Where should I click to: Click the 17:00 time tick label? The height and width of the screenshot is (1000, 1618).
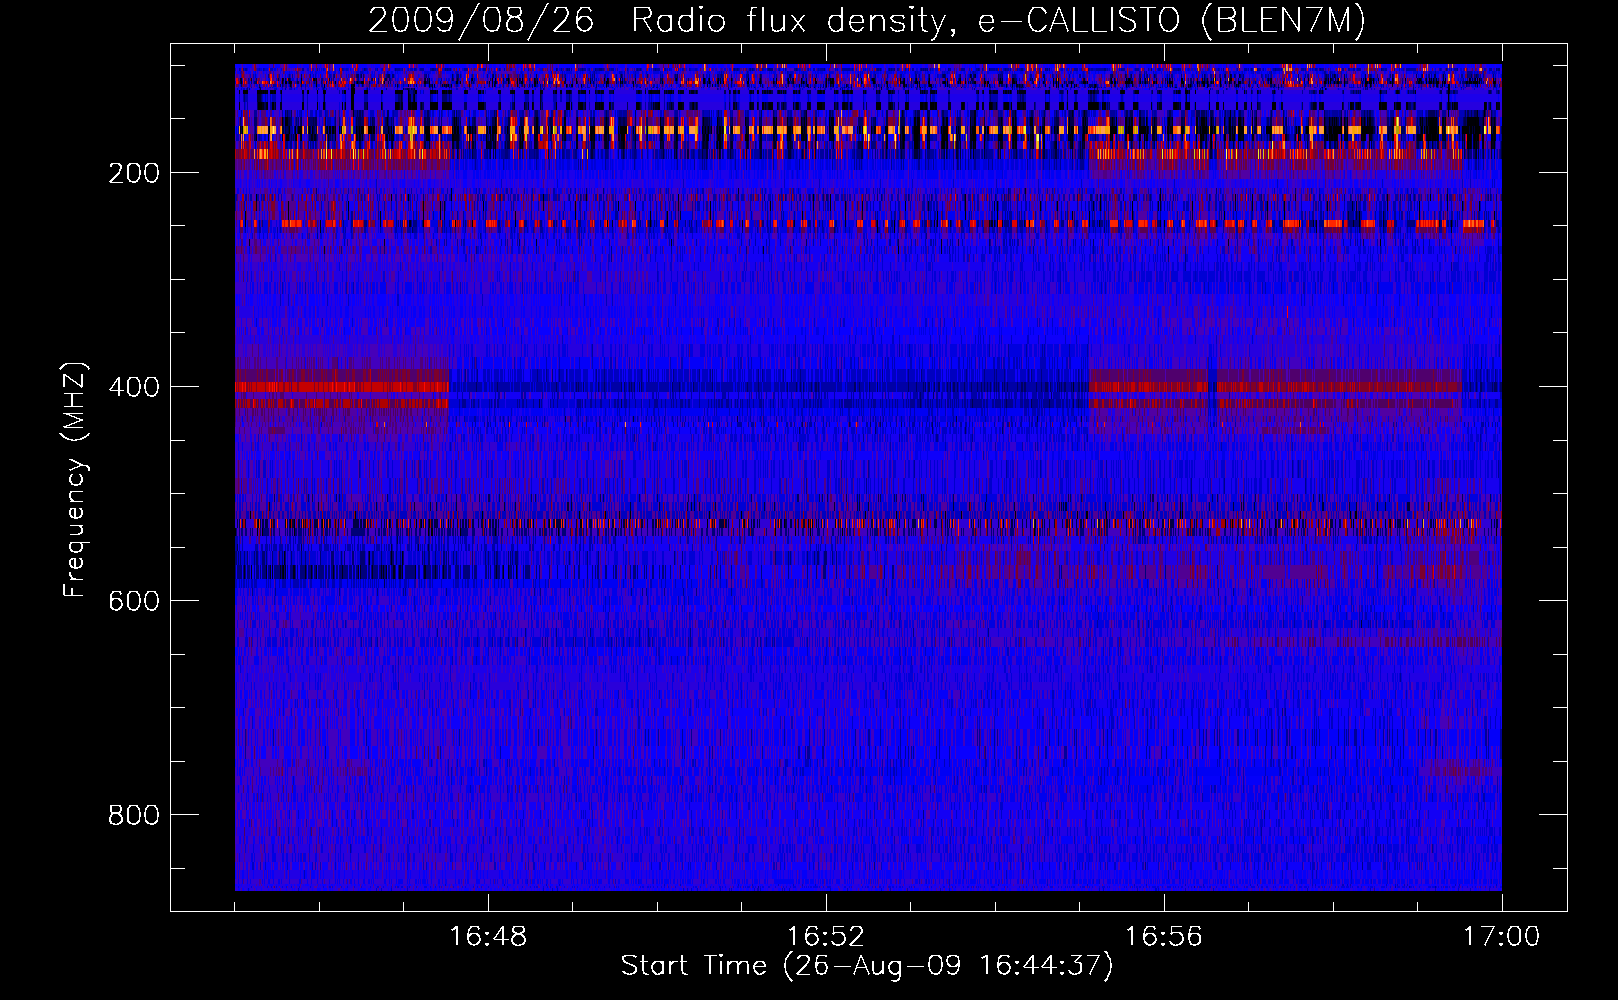click(x=1501, y=937)
